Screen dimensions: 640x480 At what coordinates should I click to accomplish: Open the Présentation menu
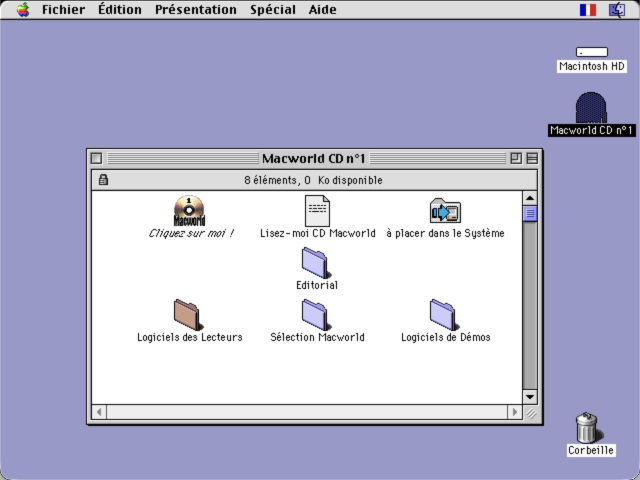196,9
